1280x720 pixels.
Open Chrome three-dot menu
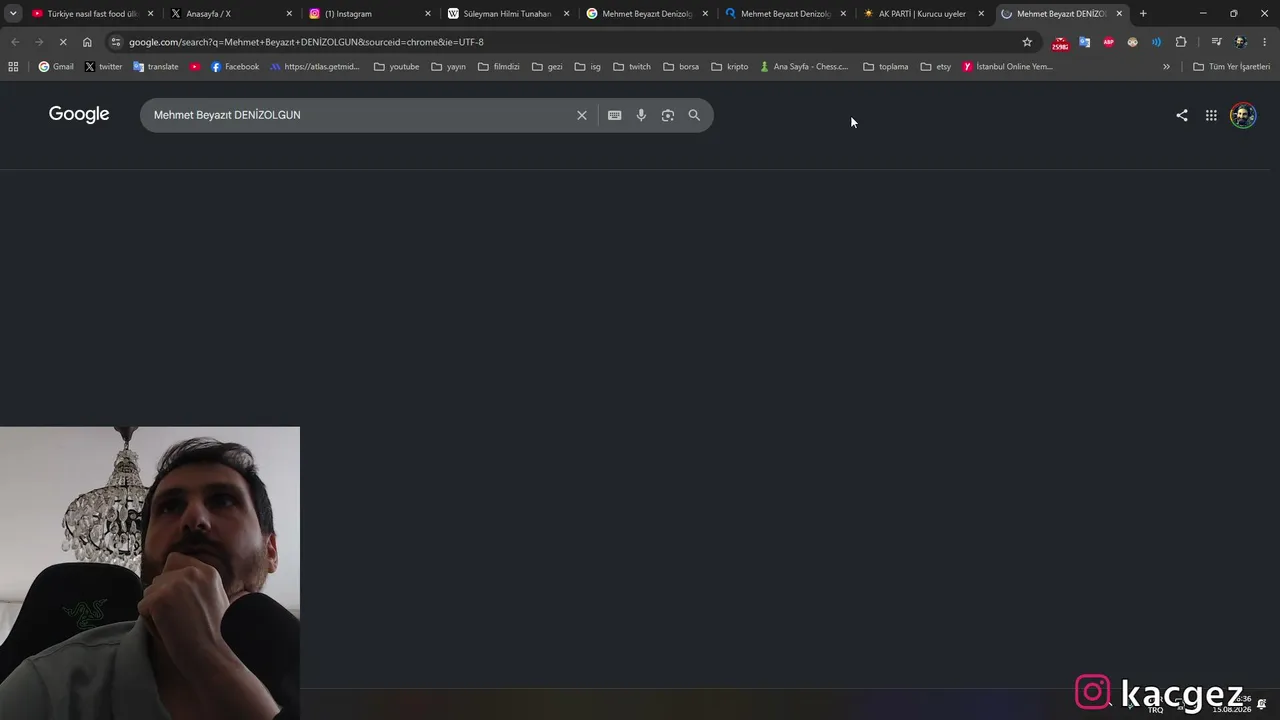pyautogui.click(x=1265, y=42)
